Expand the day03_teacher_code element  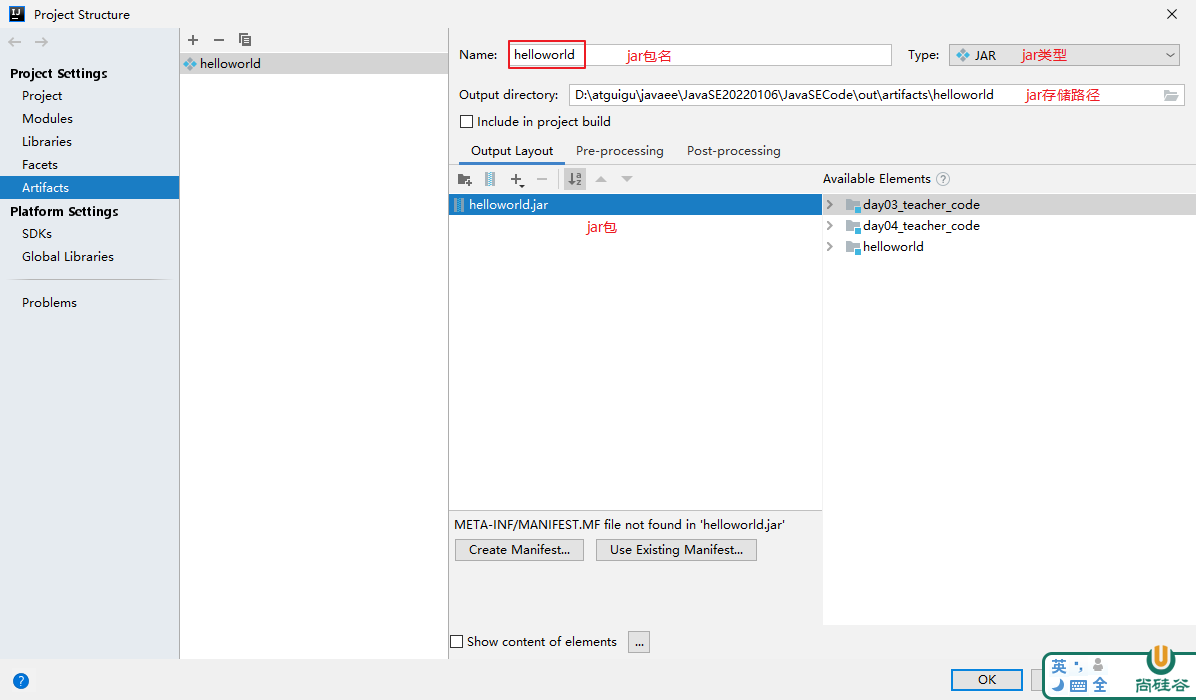click(x=830, y=205)
